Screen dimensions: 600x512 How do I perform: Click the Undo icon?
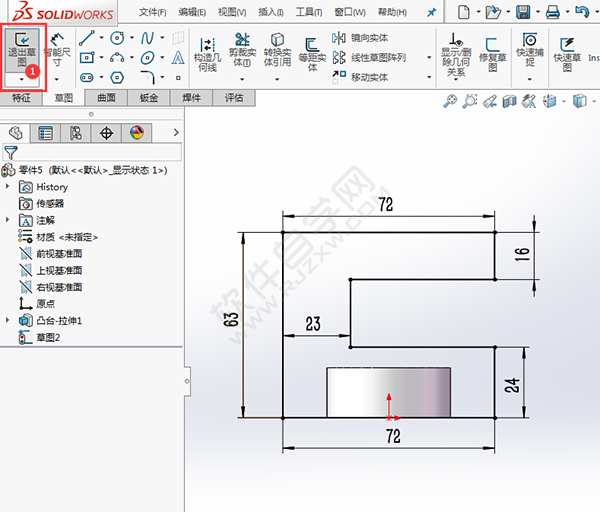point(582,12)
